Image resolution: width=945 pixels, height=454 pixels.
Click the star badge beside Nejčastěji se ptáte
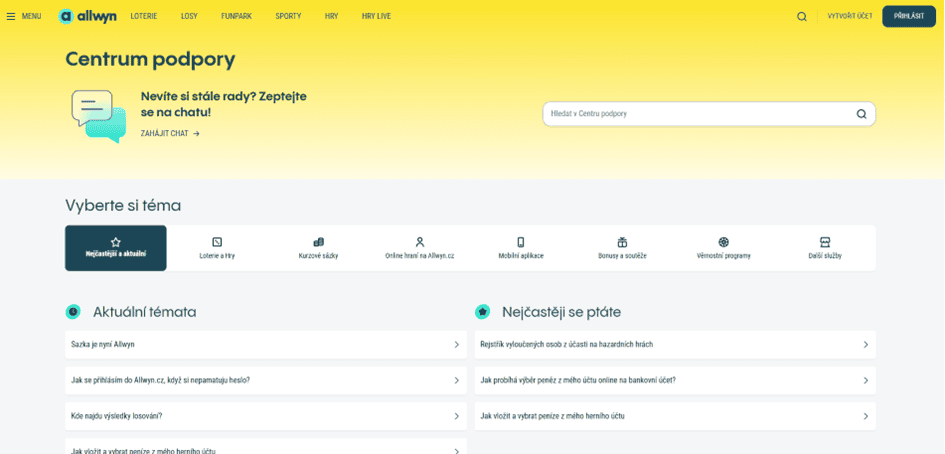click(x=482, y=312)
